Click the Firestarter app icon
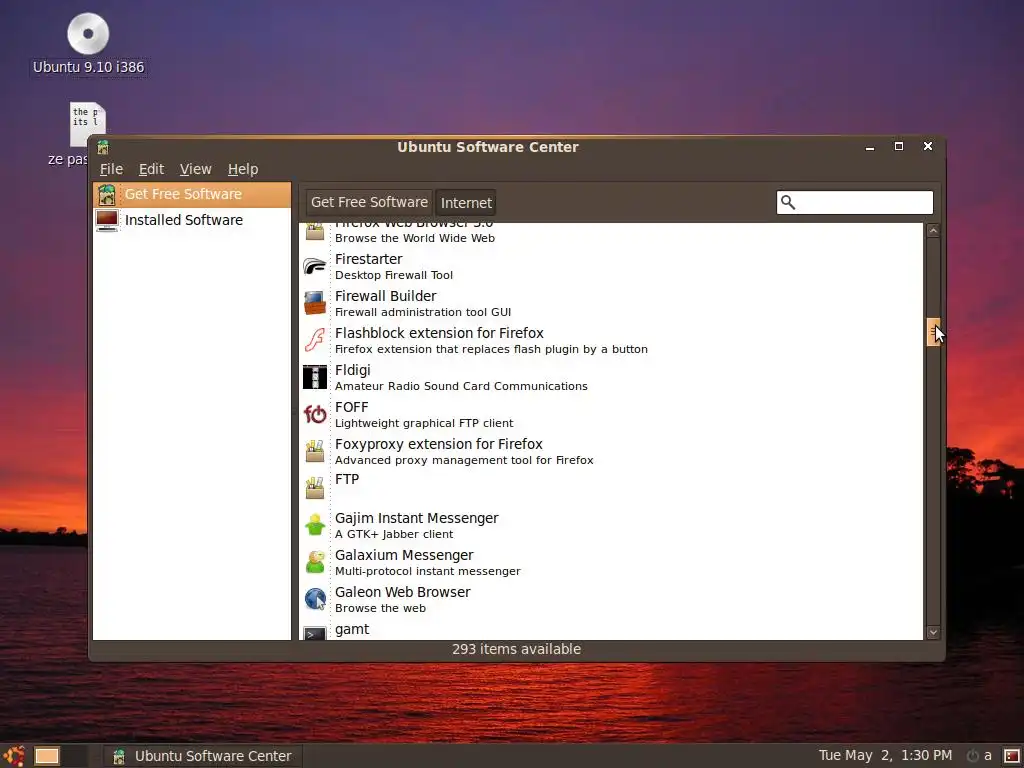 pos(315,266)
